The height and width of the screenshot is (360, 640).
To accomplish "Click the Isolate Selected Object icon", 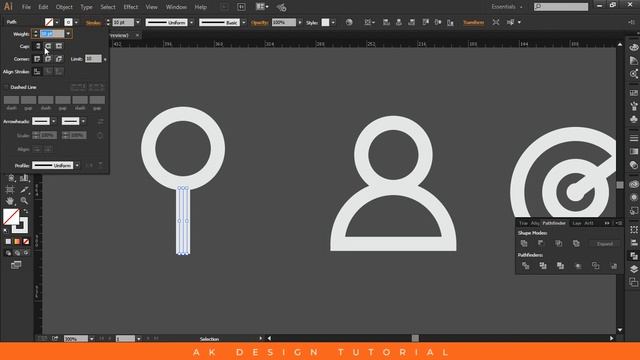I will [x=496, y=22].
